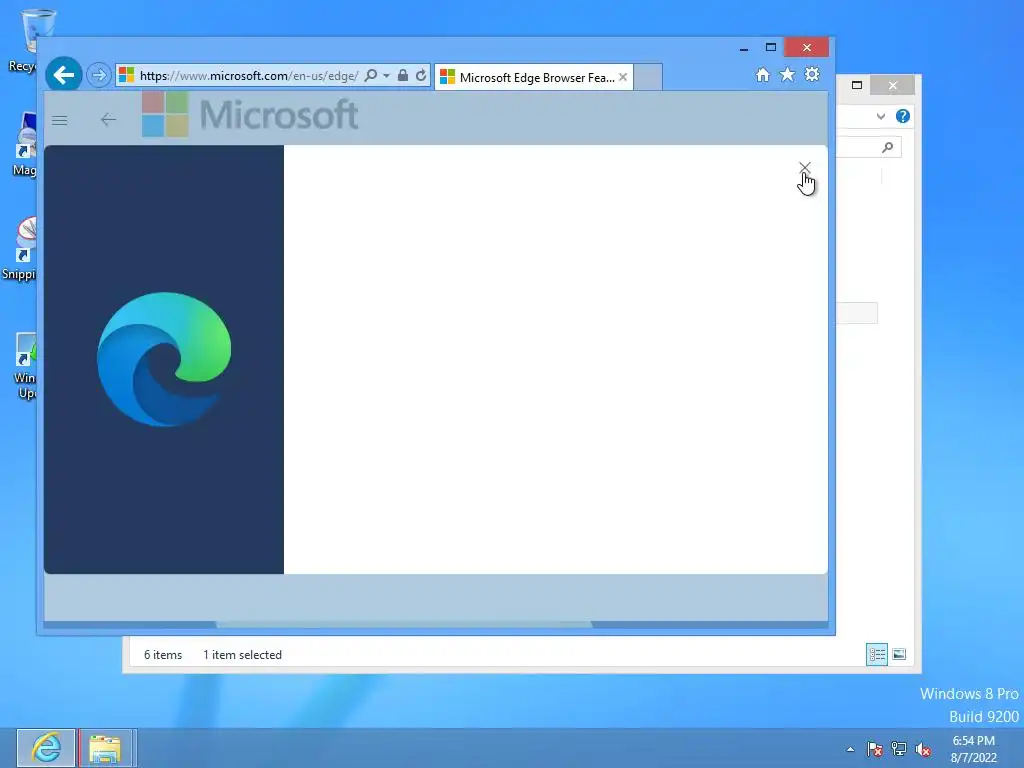Click the network icon in system tray
This screenshot has width=1024, height=768.
point(899,749)
